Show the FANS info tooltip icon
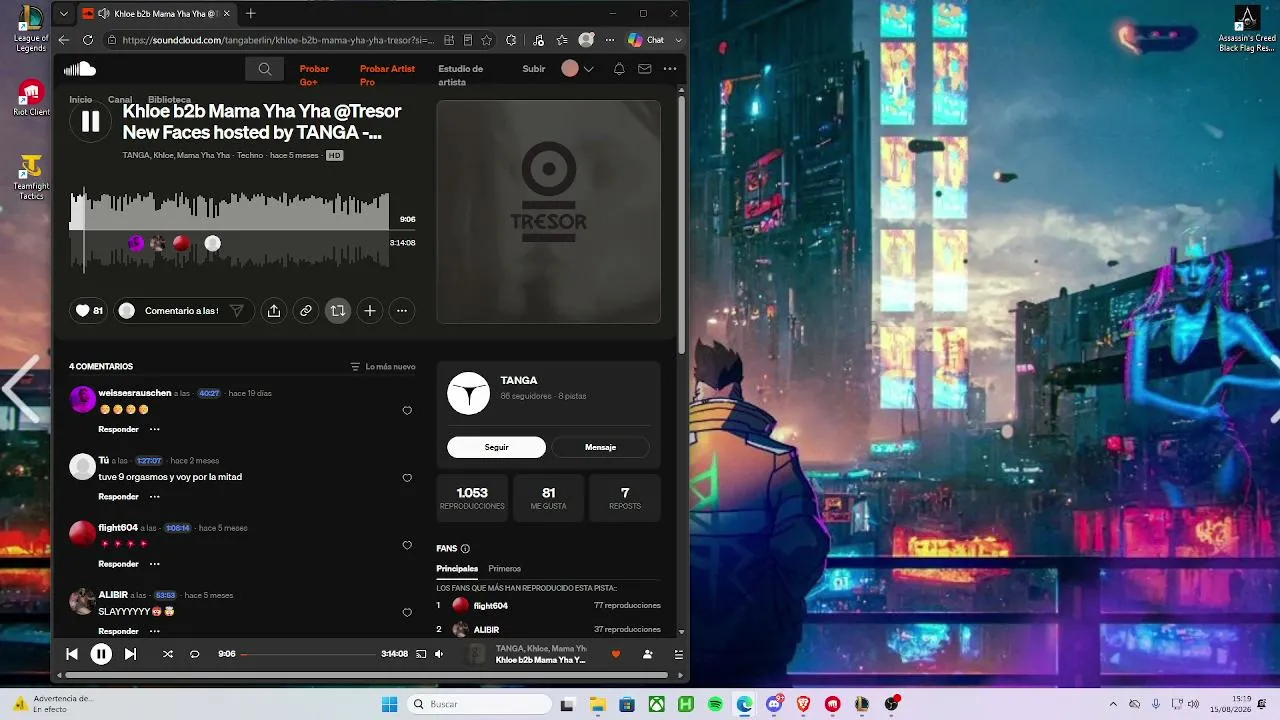1280x720 pixels. tap(465, 549)
